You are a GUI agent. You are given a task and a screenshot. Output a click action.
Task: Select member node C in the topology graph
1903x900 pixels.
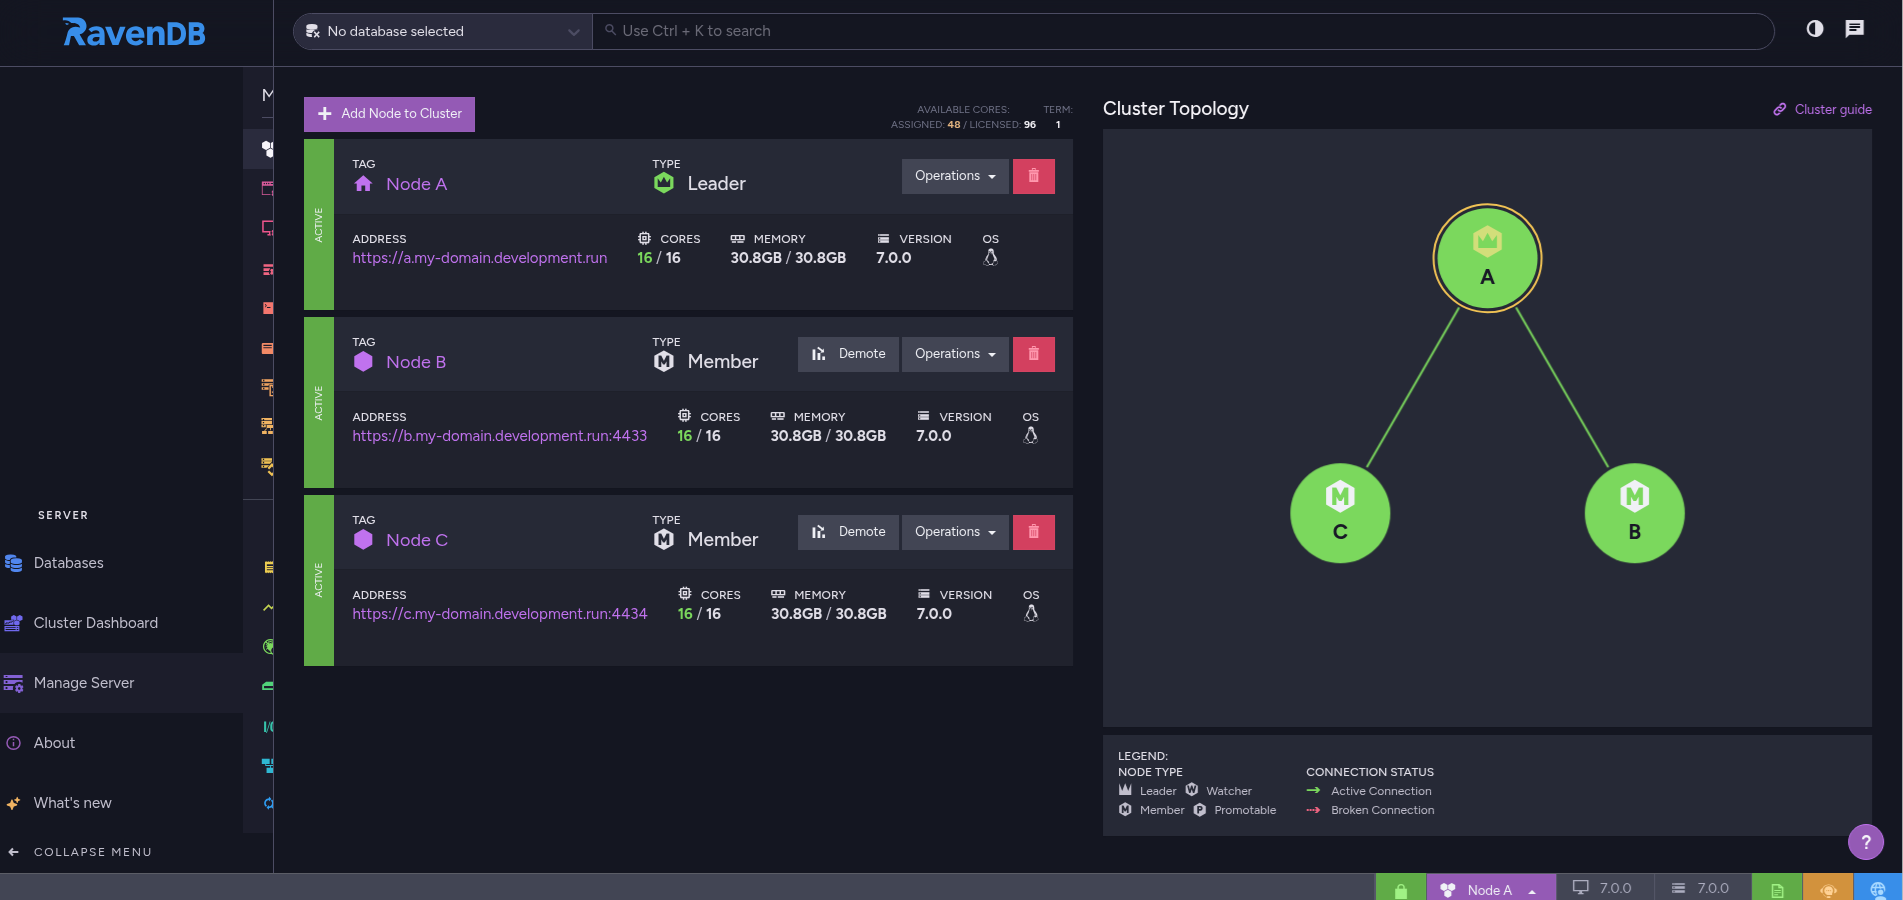click(x=1340, y=513)
